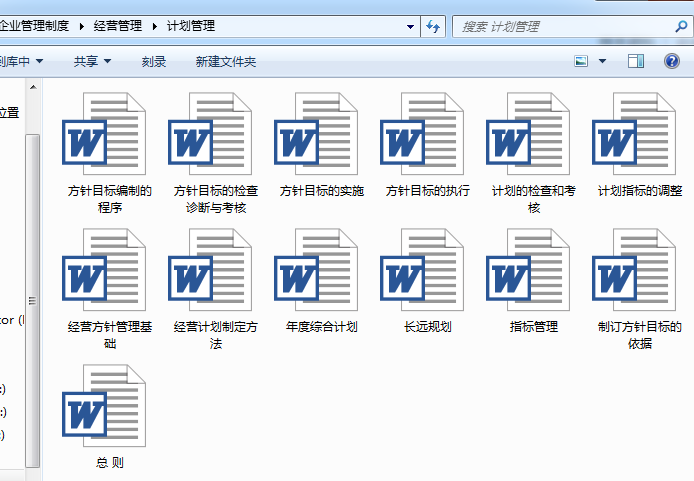Click the navigation pane scrollbar thumb
694x481 pixels.
point(32,301)
